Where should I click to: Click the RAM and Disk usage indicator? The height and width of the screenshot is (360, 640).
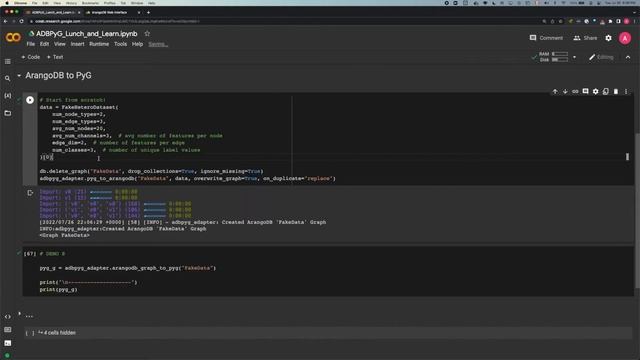pos(554,57)
